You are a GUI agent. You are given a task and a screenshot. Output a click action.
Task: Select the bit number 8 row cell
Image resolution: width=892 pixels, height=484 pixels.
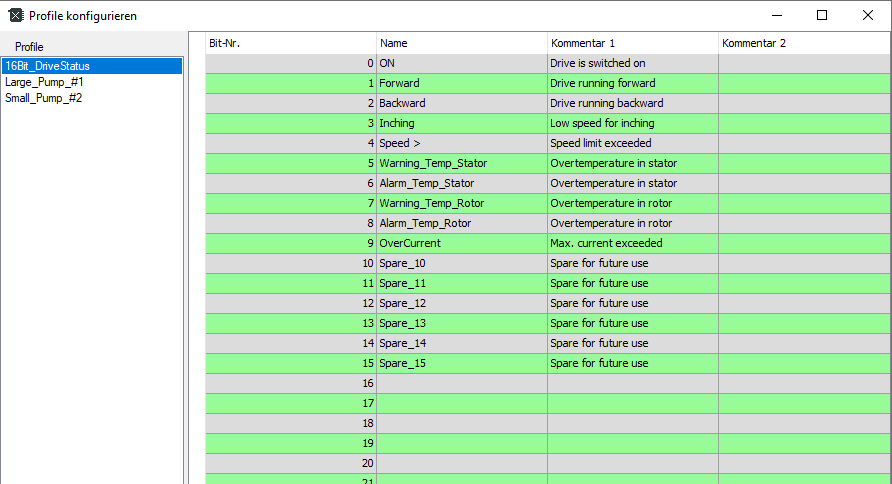tap(290, 223)
